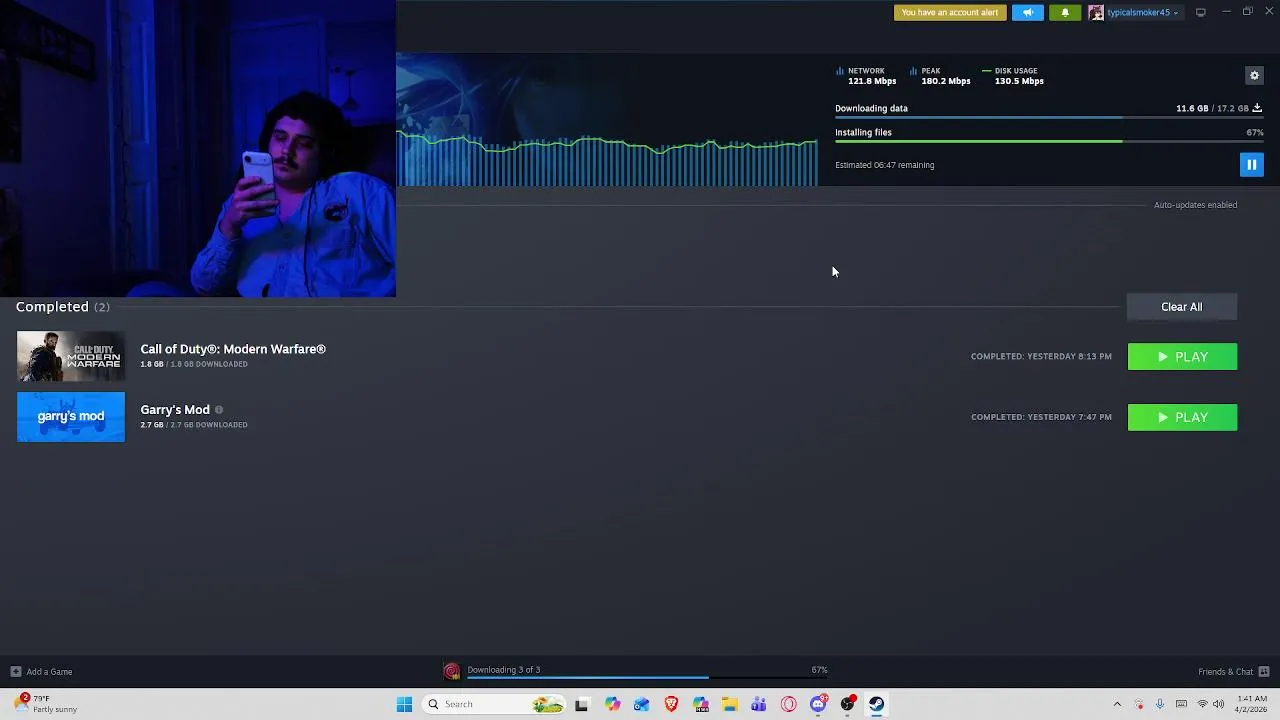Show hidden system tray icons
This screenshot has width=1280, height=720.
coord(1117,704)
